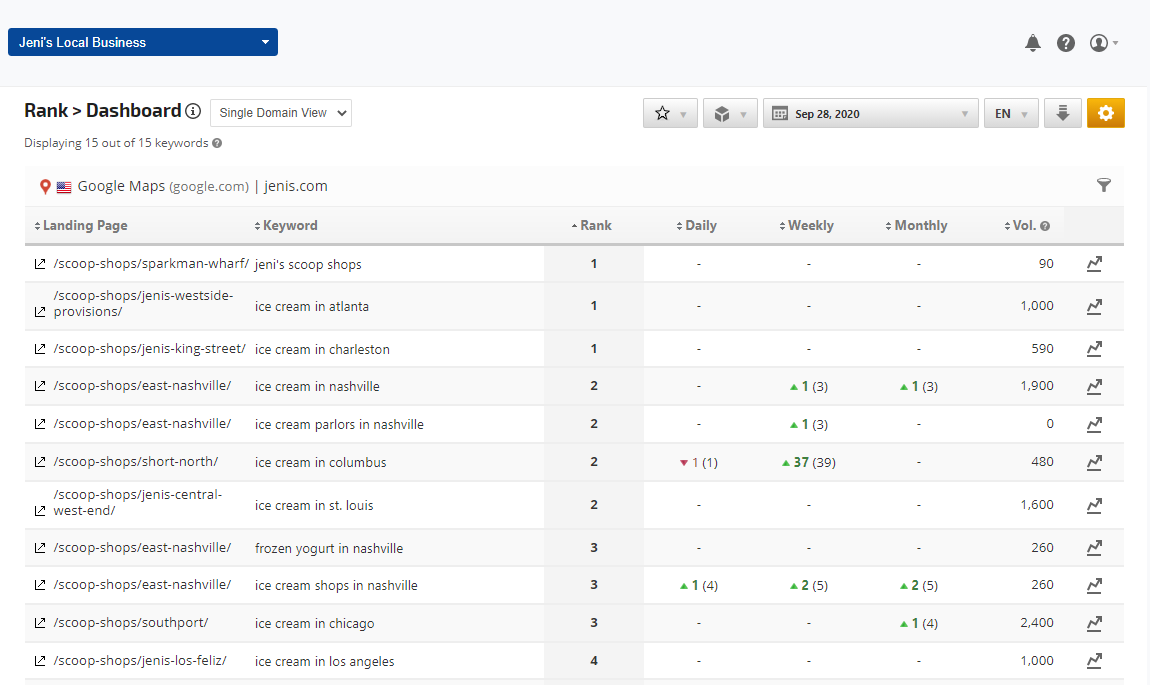Expand the Jeni's Local Business dropdown
The height and width of the screenshot is (685, 1150).
[143, 42]
